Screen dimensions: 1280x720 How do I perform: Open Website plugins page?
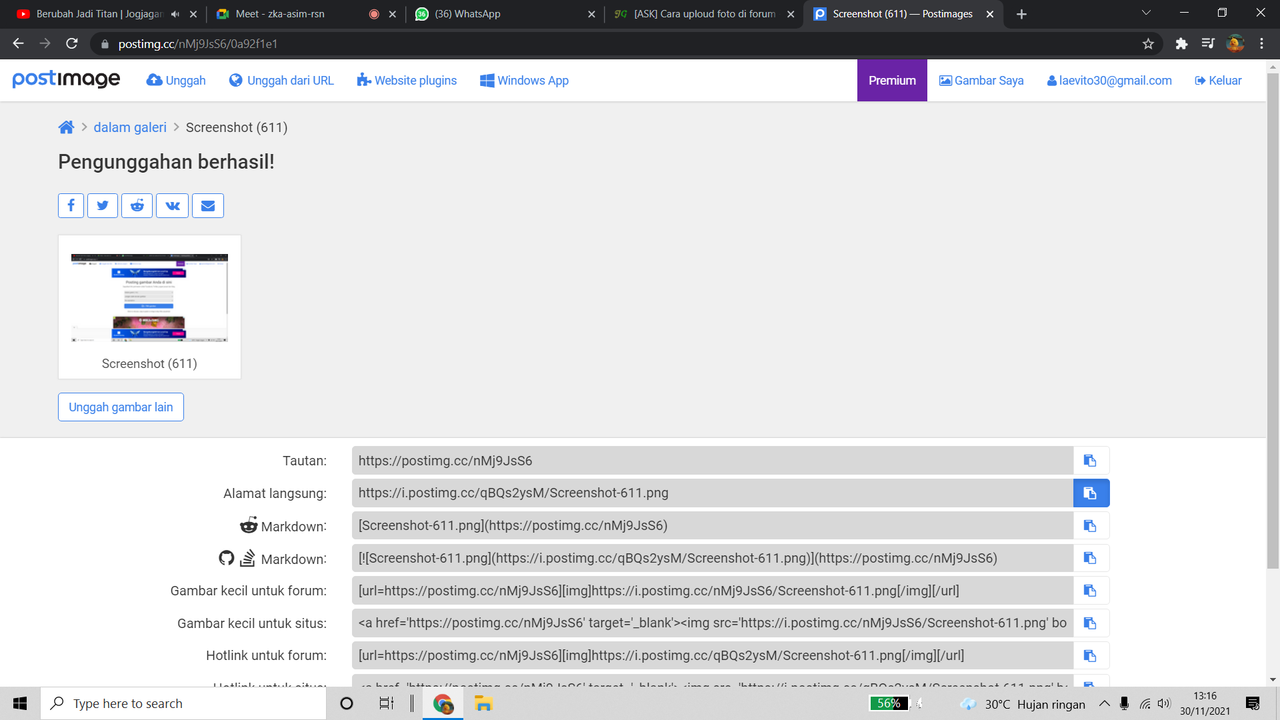click(x=407, y=80)
